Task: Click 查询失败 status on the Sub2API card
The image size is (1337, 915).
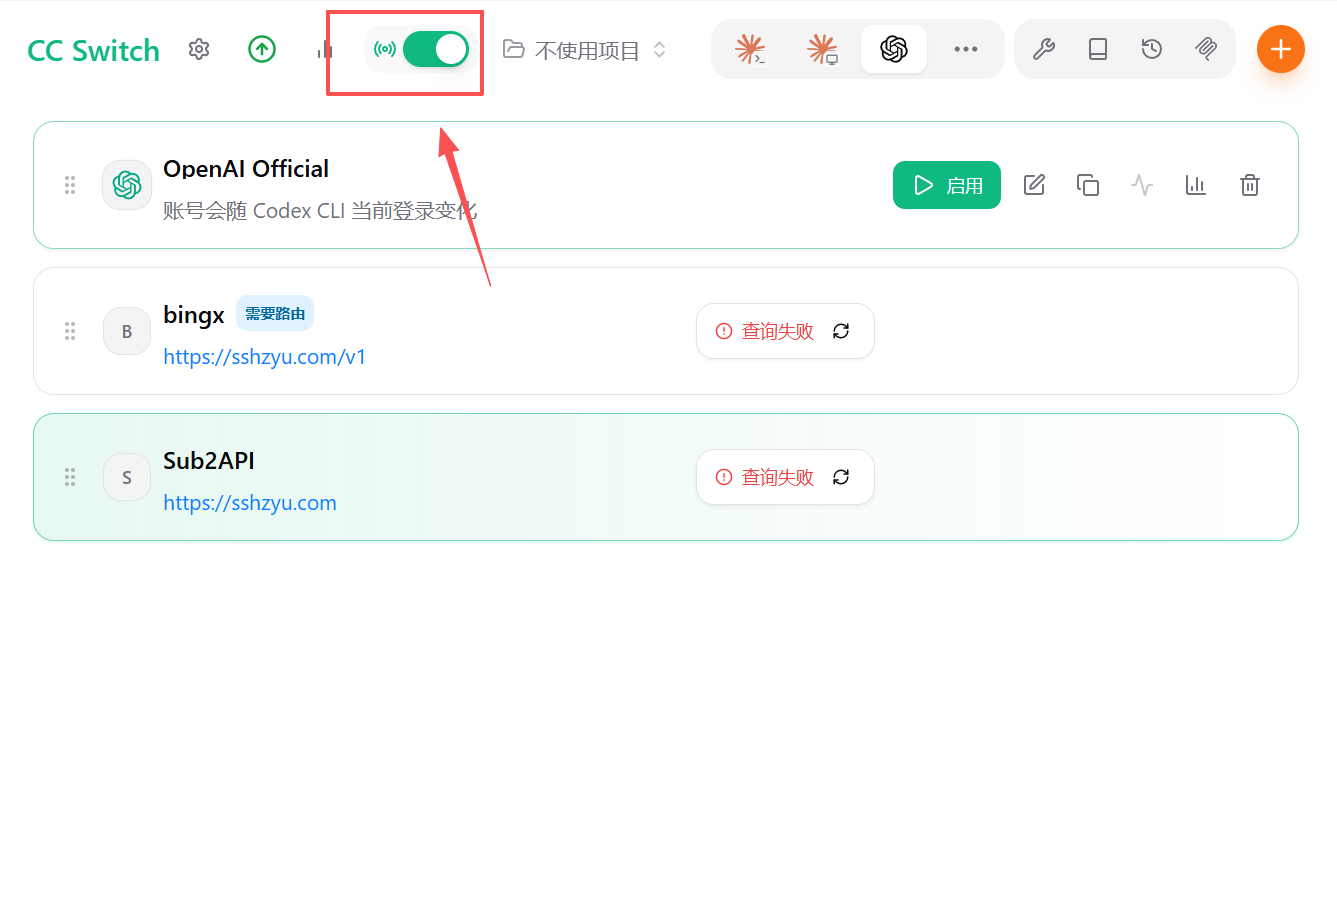Action: 765,477
